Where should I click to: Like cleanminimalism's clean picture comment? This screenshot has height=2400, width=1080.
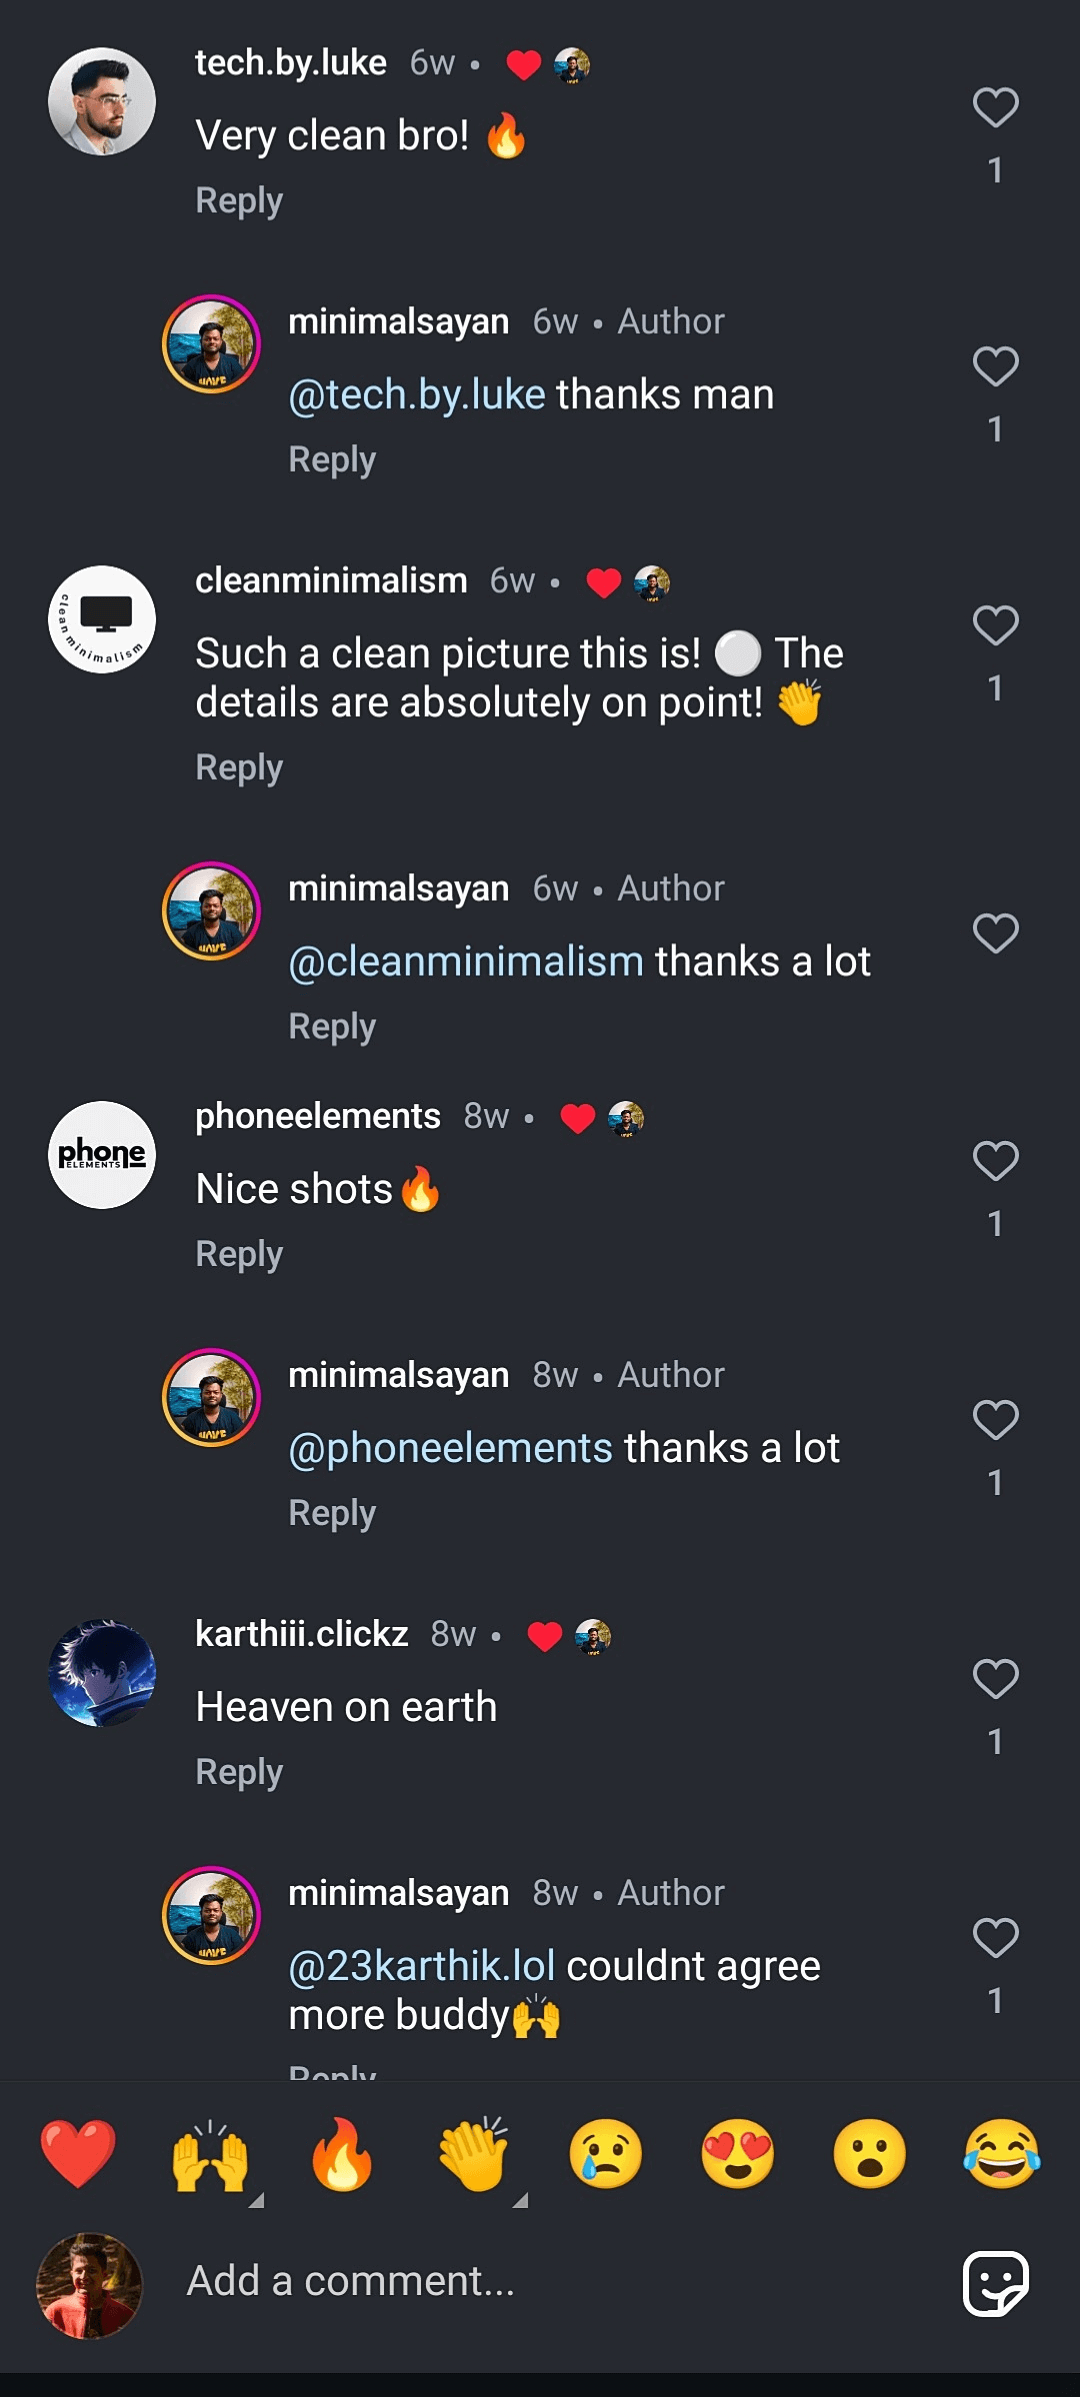pos(995,626)
